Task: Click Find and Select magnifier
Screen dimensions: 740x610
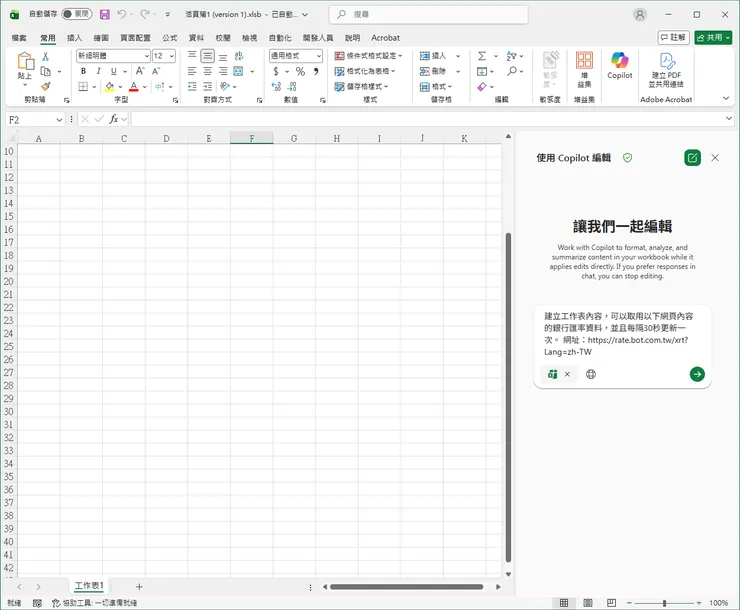Action: click(512, 71)
